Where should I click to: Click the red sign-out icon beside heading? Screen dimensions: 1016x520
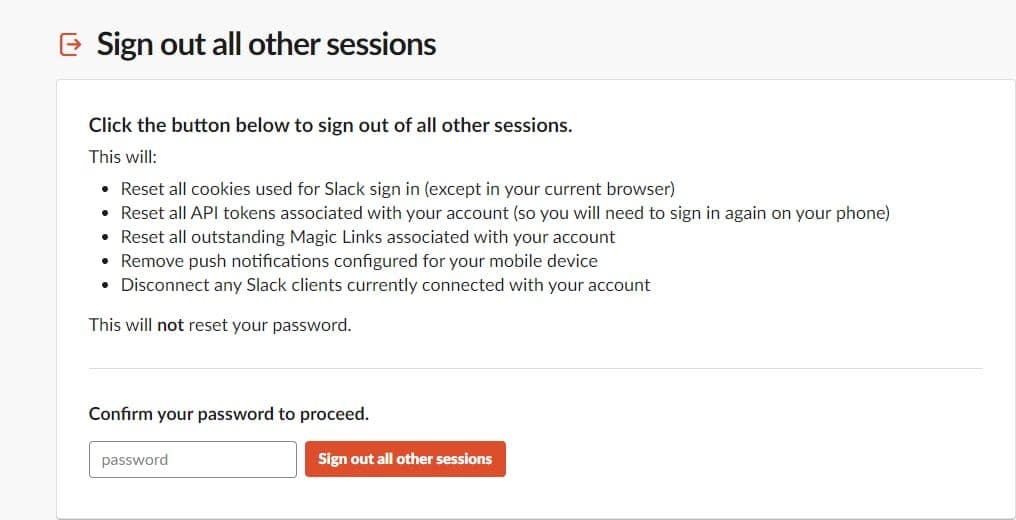pyautogui.click(x=70, y=44)
